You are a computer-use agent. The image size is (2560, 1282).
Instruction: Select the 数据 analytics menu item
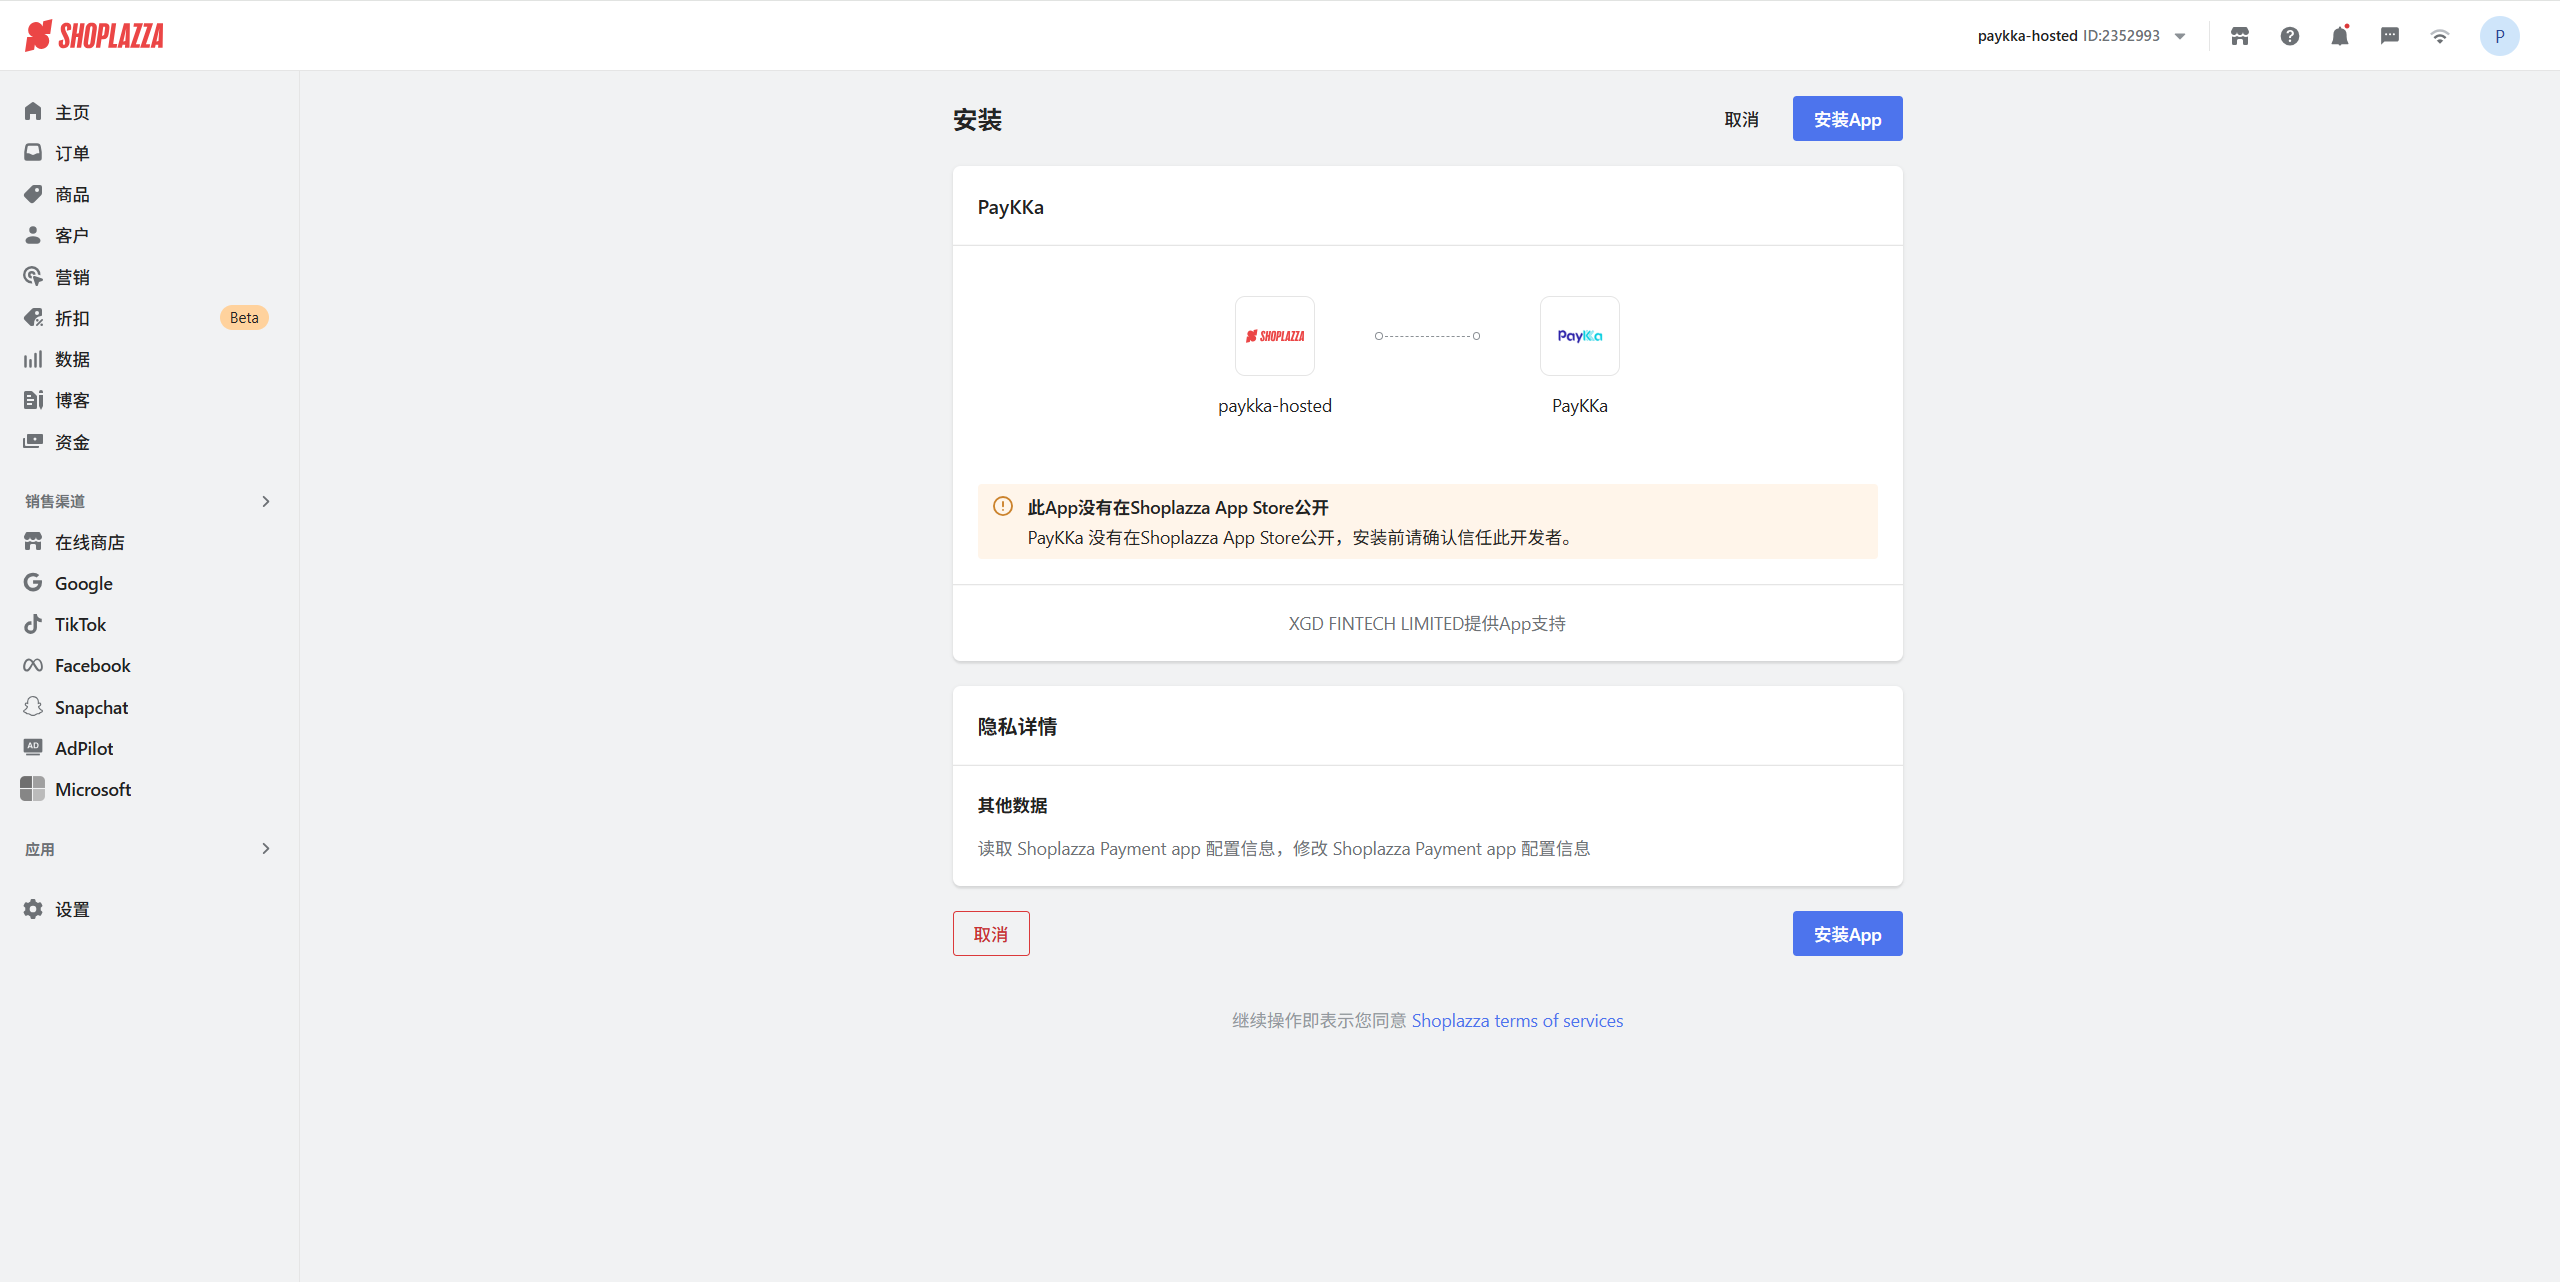[x=72, y=359]
